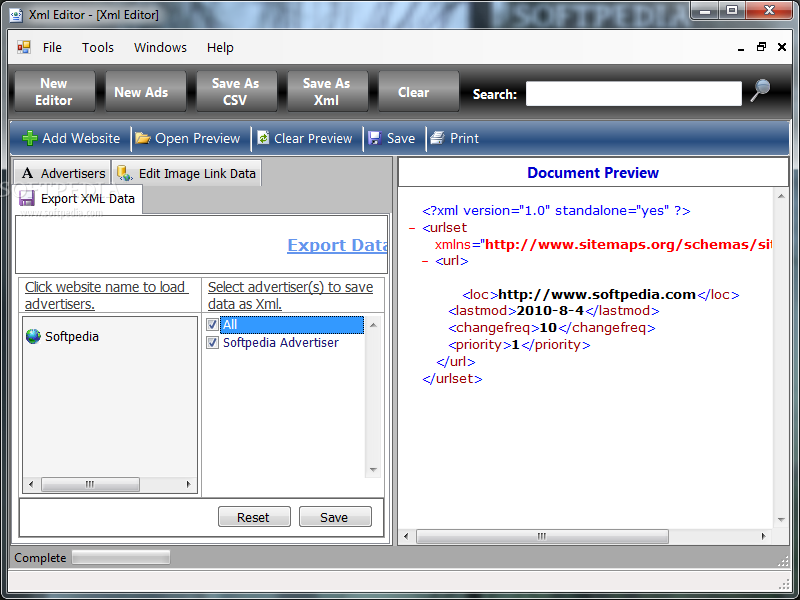Image resolution: width=800 pixels, height=600 pixels.
Task: Open the Help menu
Action: tap(220, 47)
